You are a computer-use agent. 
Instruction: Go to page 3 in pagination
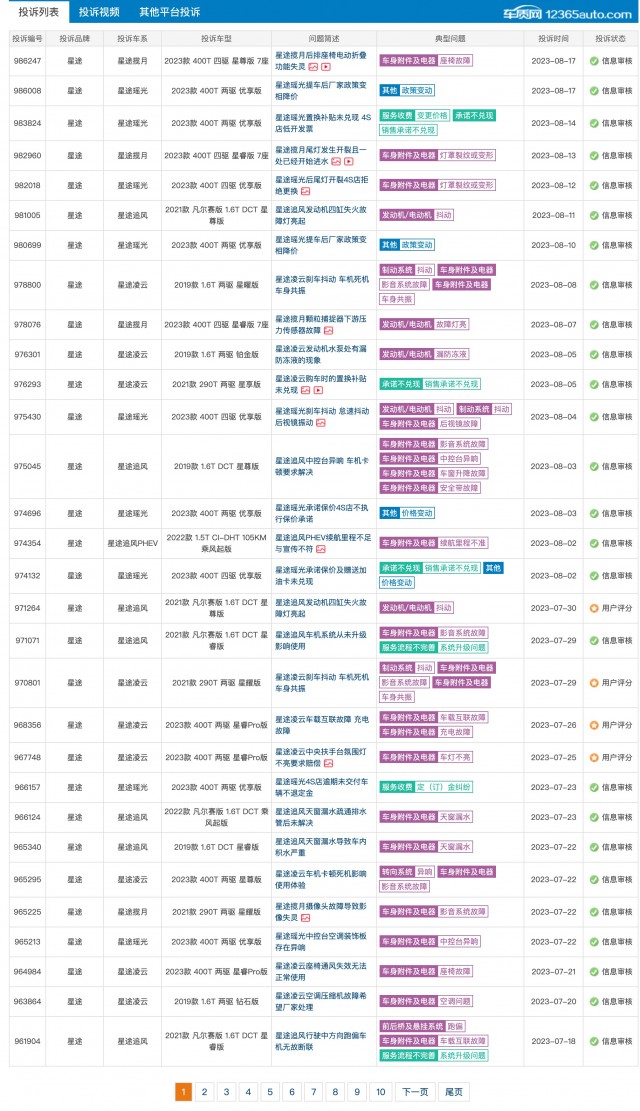(226, 1091)
